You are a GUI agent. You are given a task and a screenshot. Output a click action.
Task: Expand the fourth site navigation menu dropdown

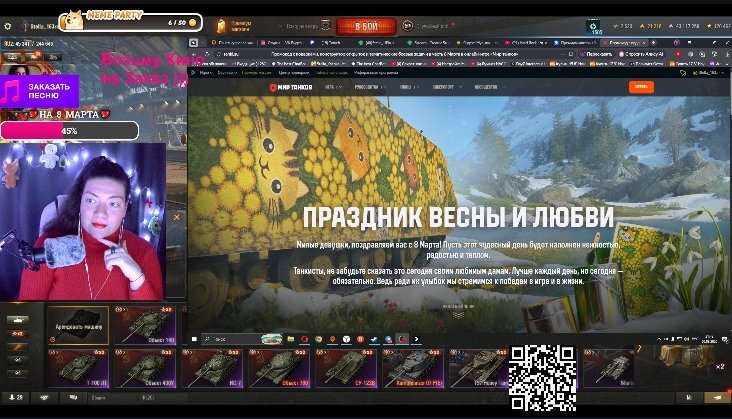tap(447, 87)
